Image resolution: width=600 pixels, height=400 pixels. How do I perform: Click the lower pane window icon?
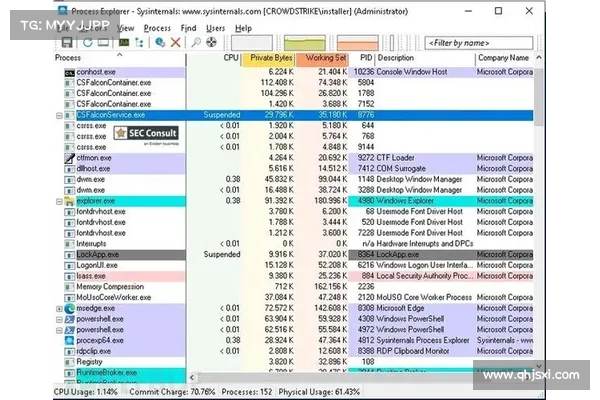point(103,42)
